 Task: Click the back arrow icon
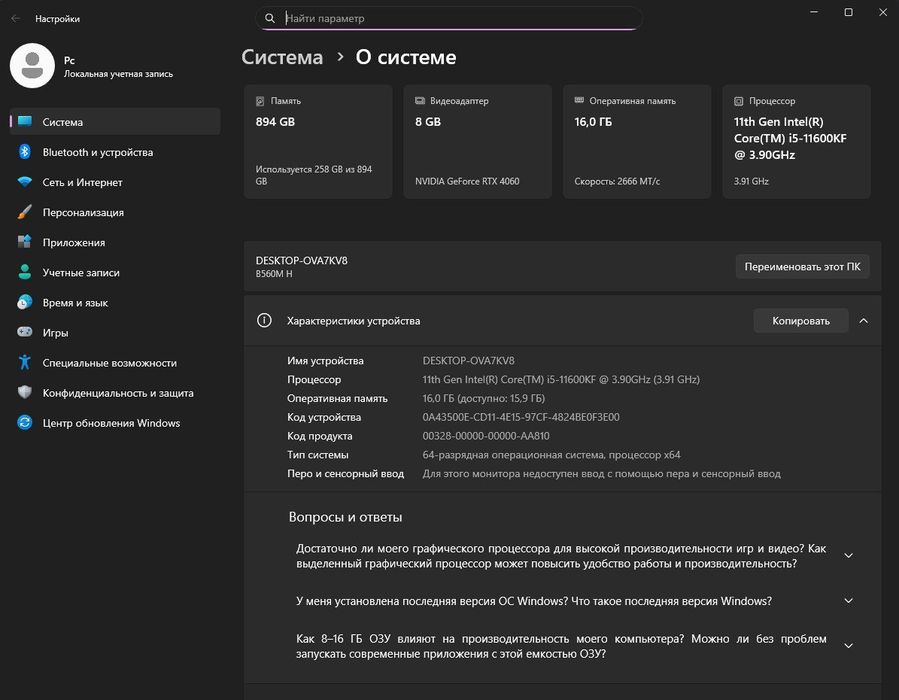click(15, 18)
